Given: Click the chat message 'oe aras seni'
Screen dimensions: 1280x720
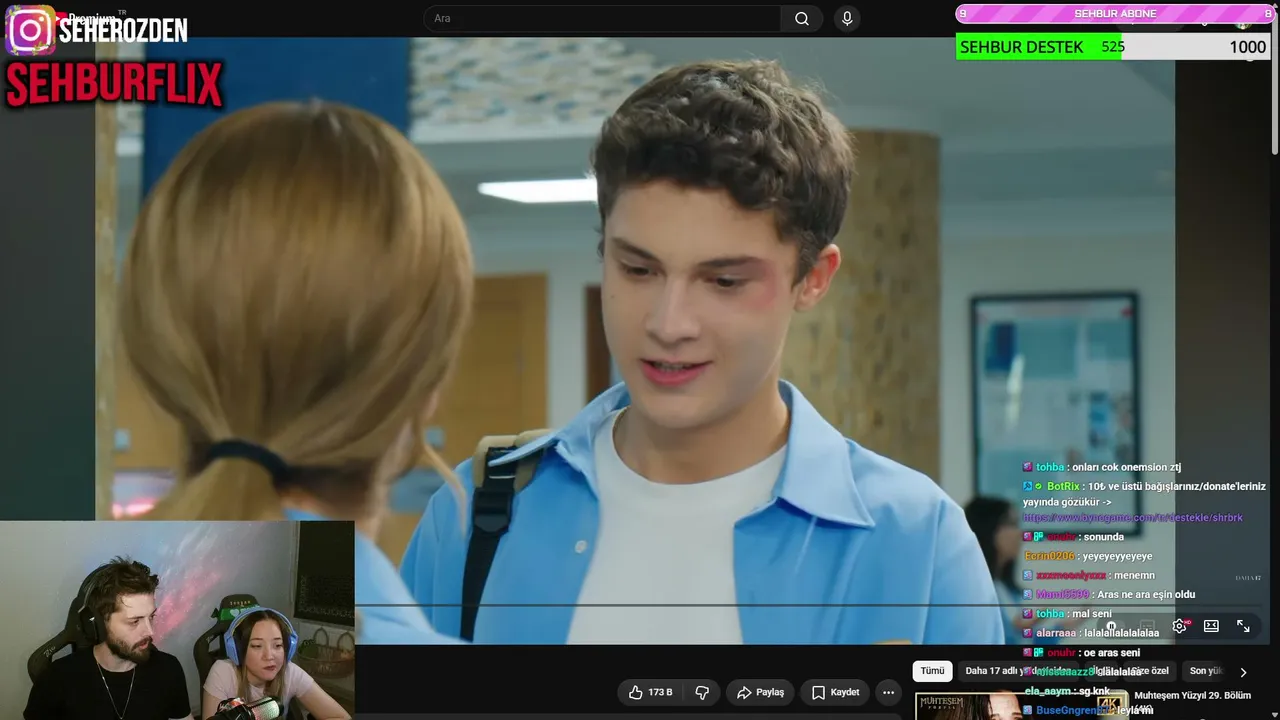Looking at the screenshot, I should pos(1111,653).
